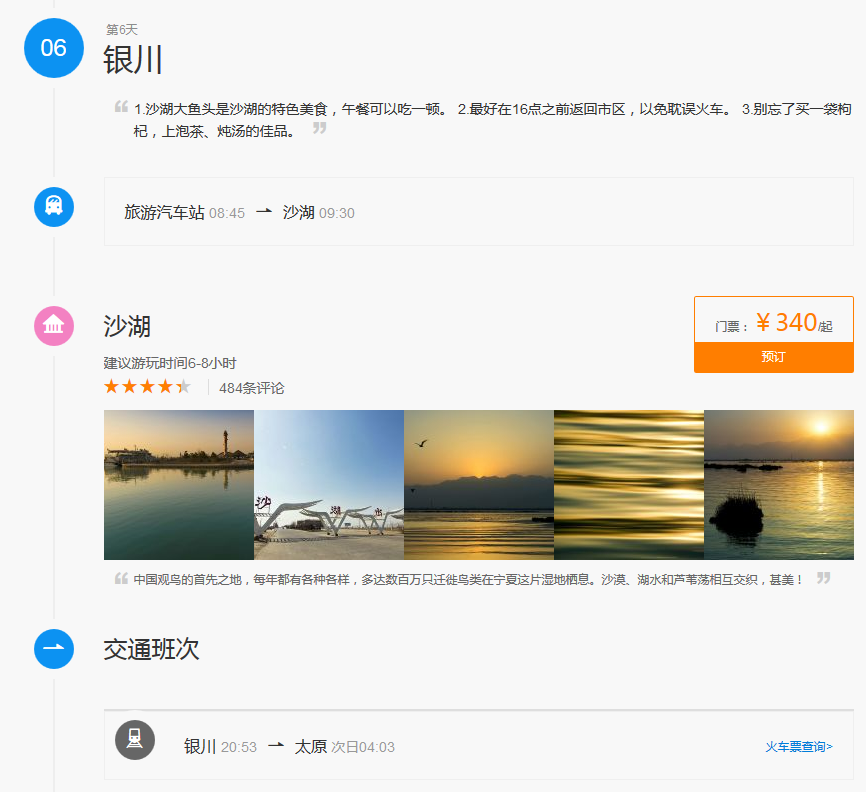
Task: Open the 484条评论 reviews link
Action: tap(251, 388)
